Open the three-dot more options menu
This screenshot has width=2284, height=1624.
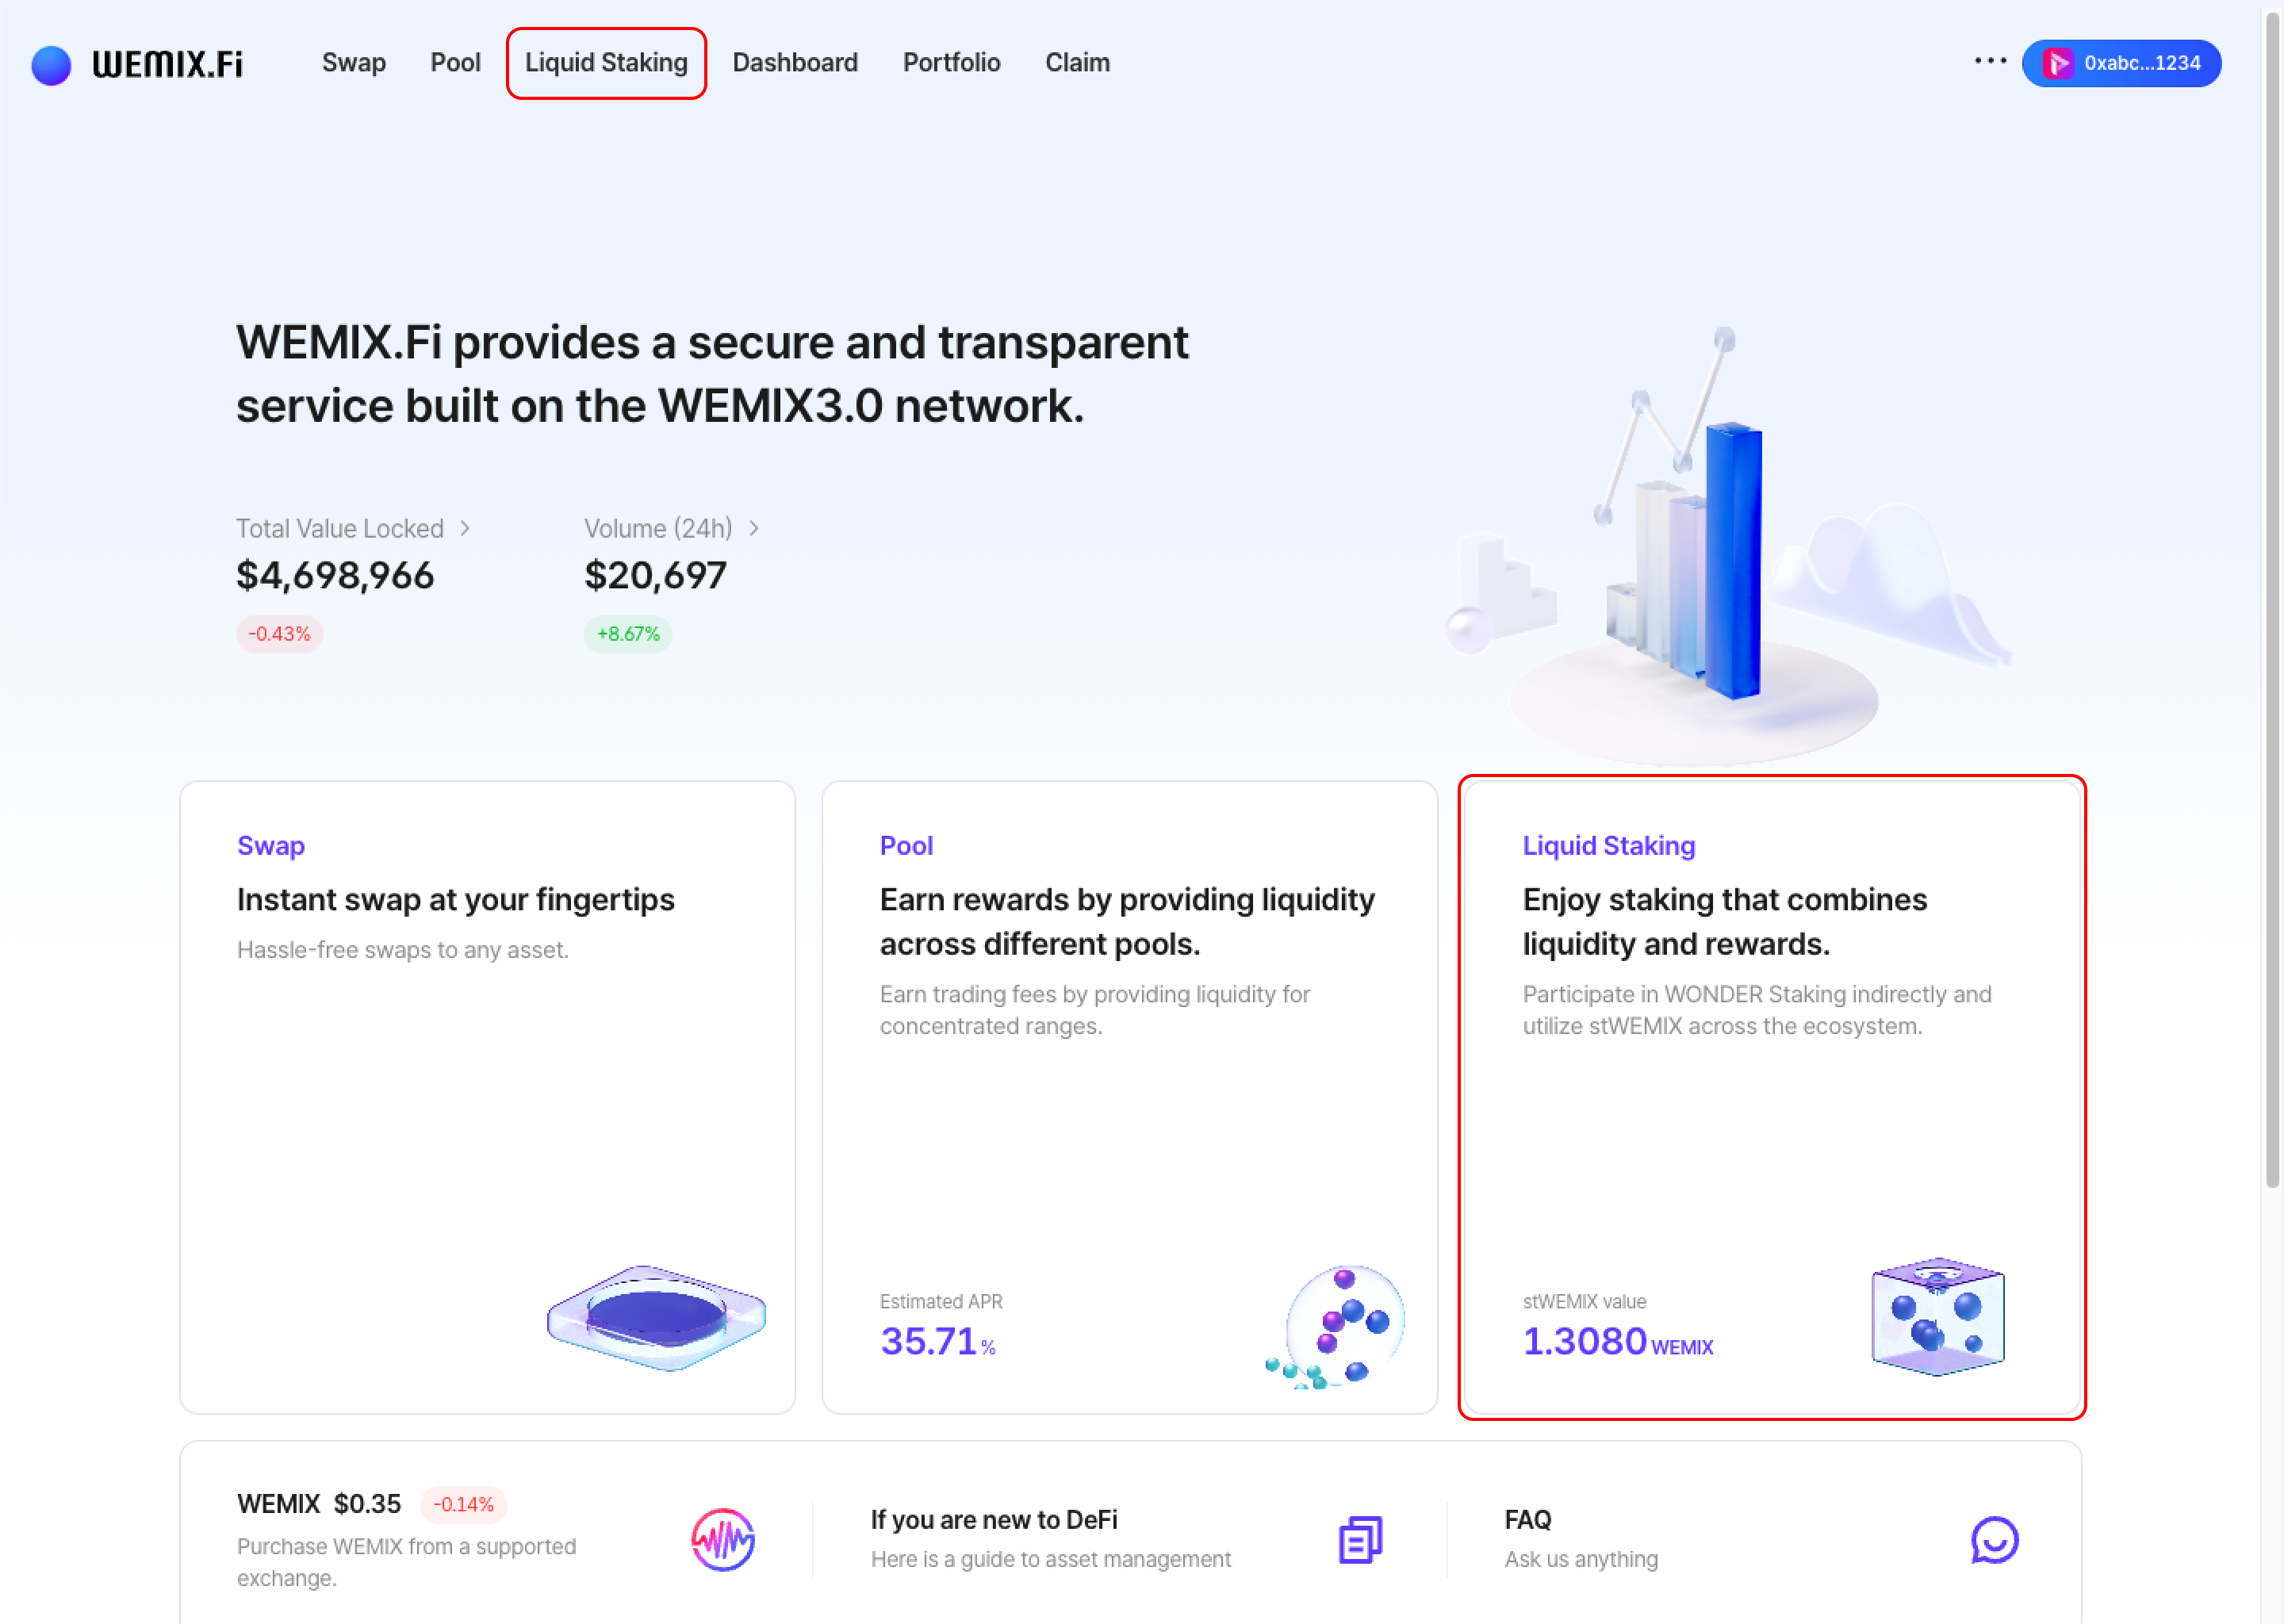click(x=1990, y=61)
